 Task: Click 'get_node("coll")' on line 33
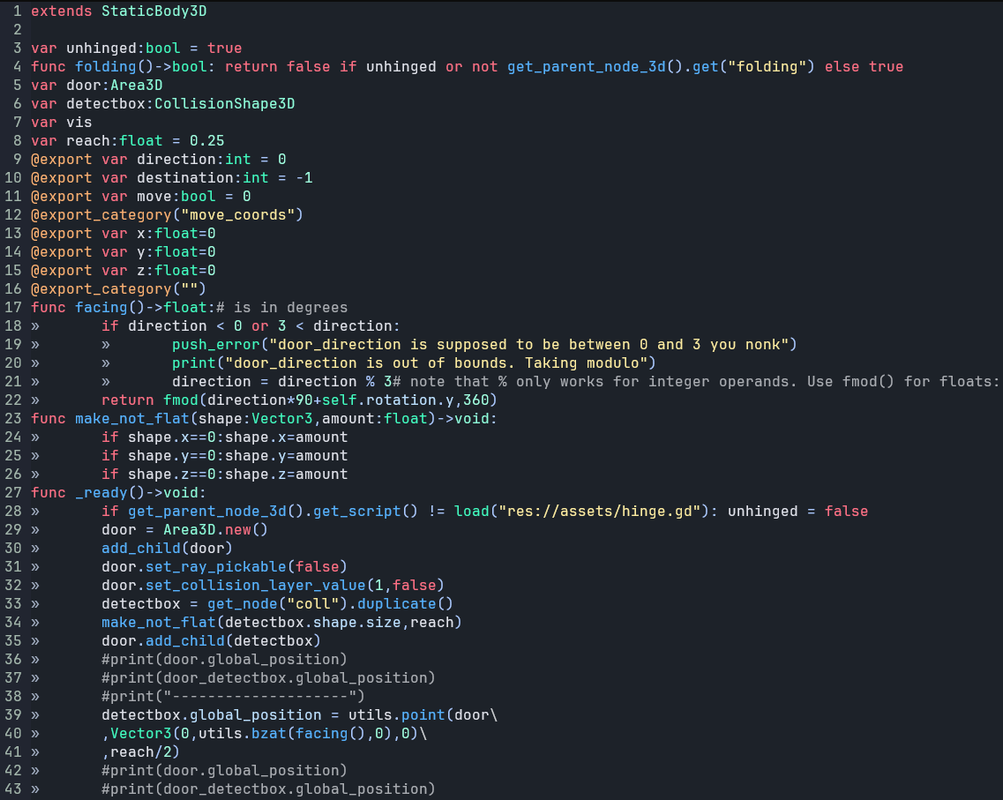278,604
